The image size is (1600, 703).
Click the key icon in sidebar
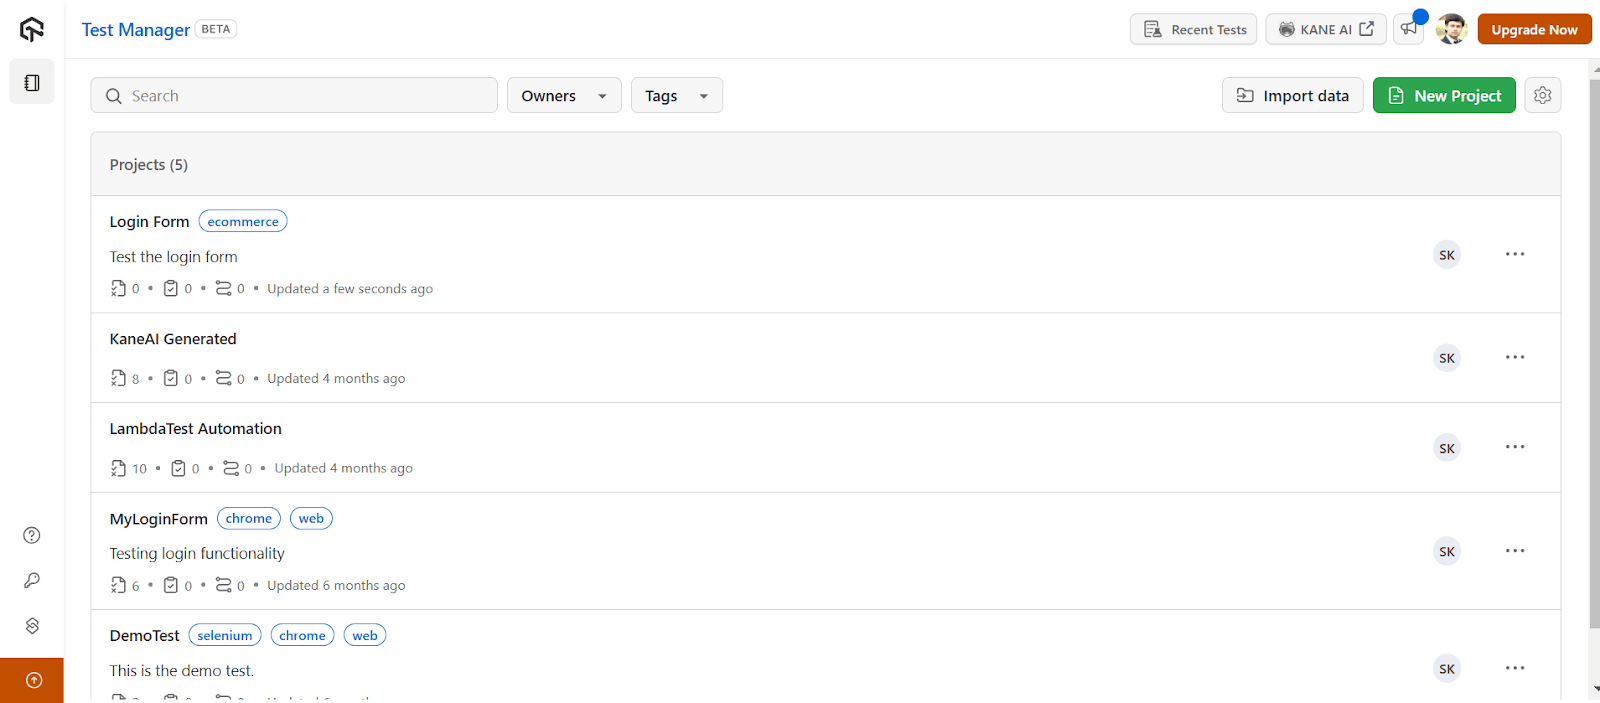pos(32,580)
